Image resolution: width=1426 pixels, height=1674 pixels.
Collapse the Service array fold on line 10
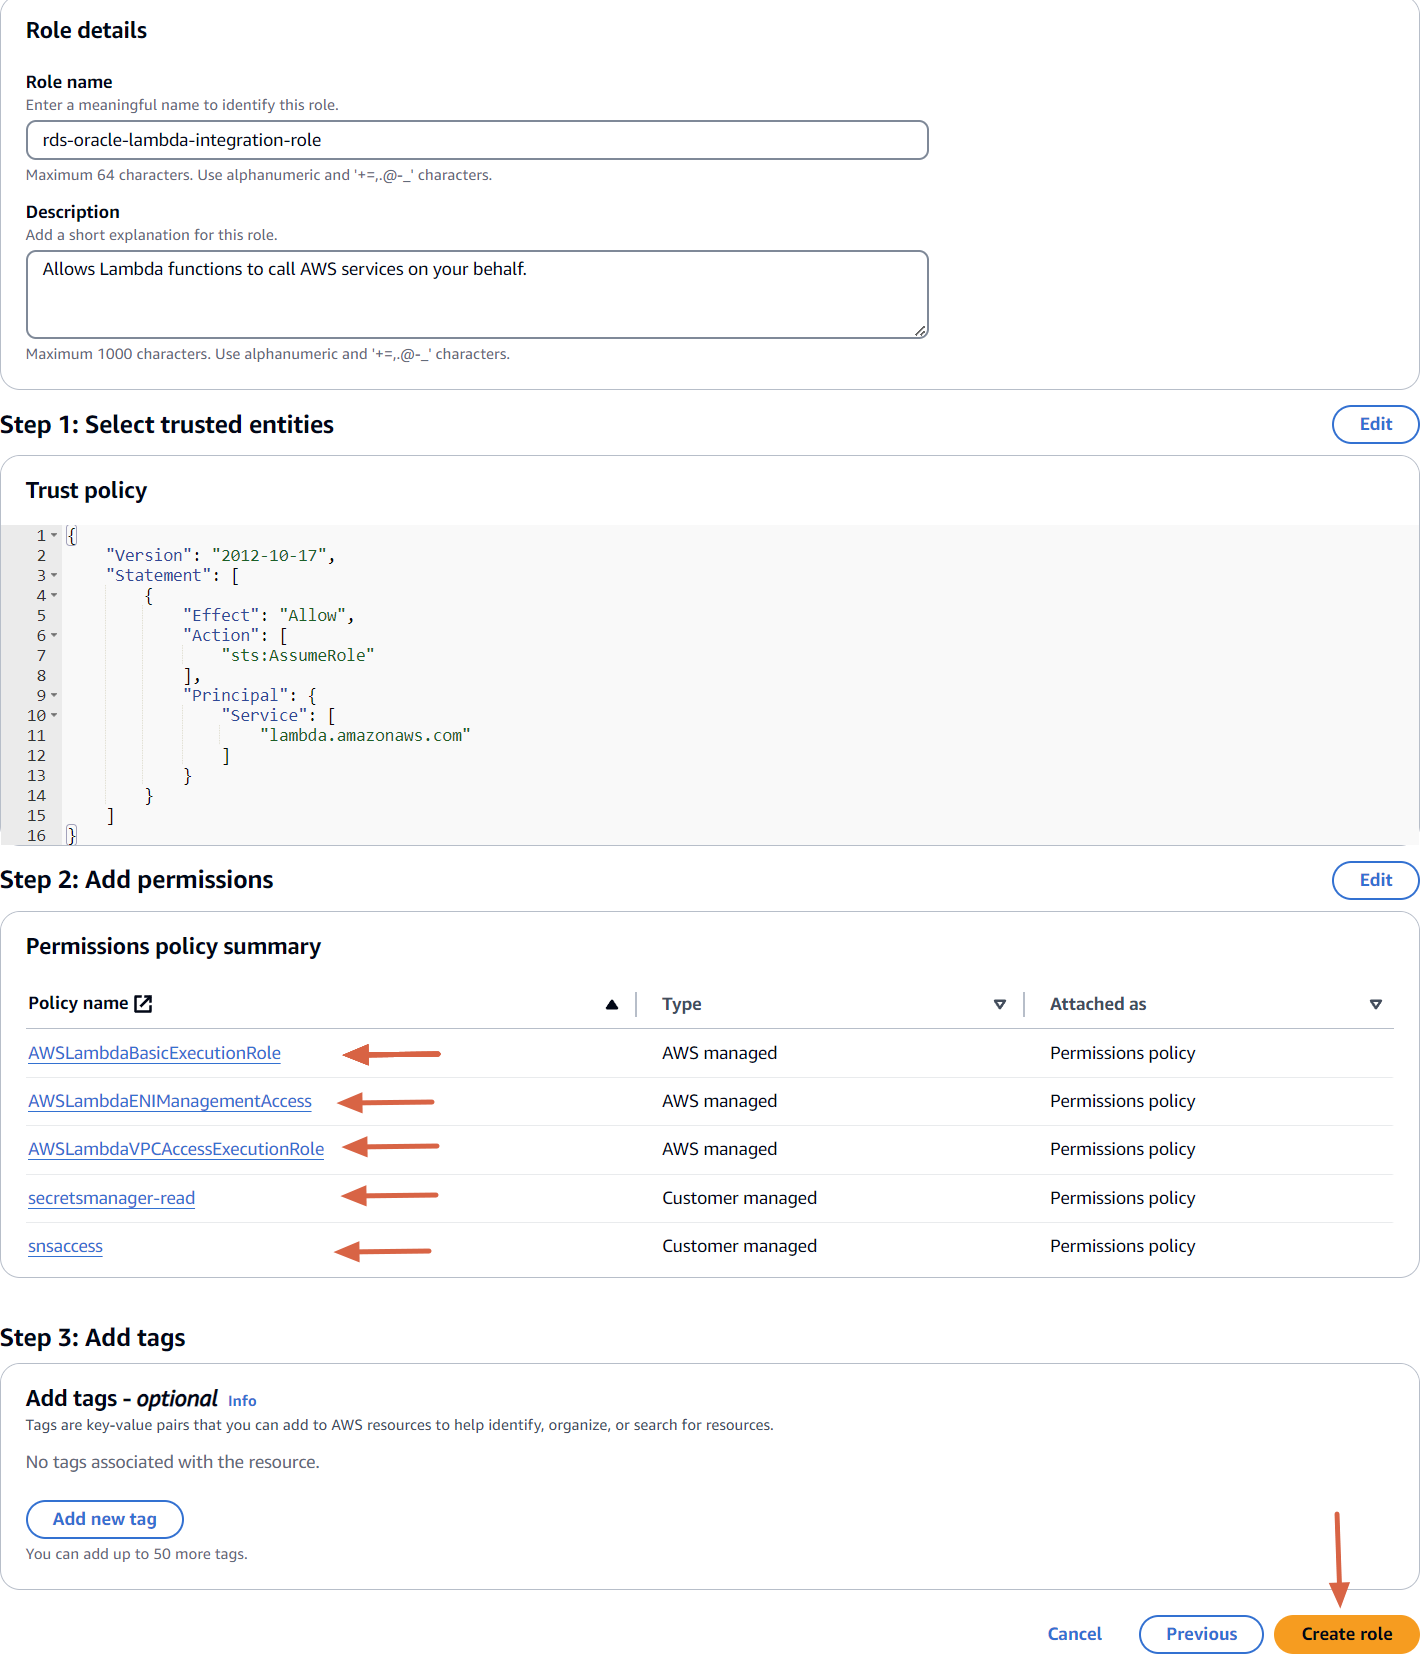[54, 715]
